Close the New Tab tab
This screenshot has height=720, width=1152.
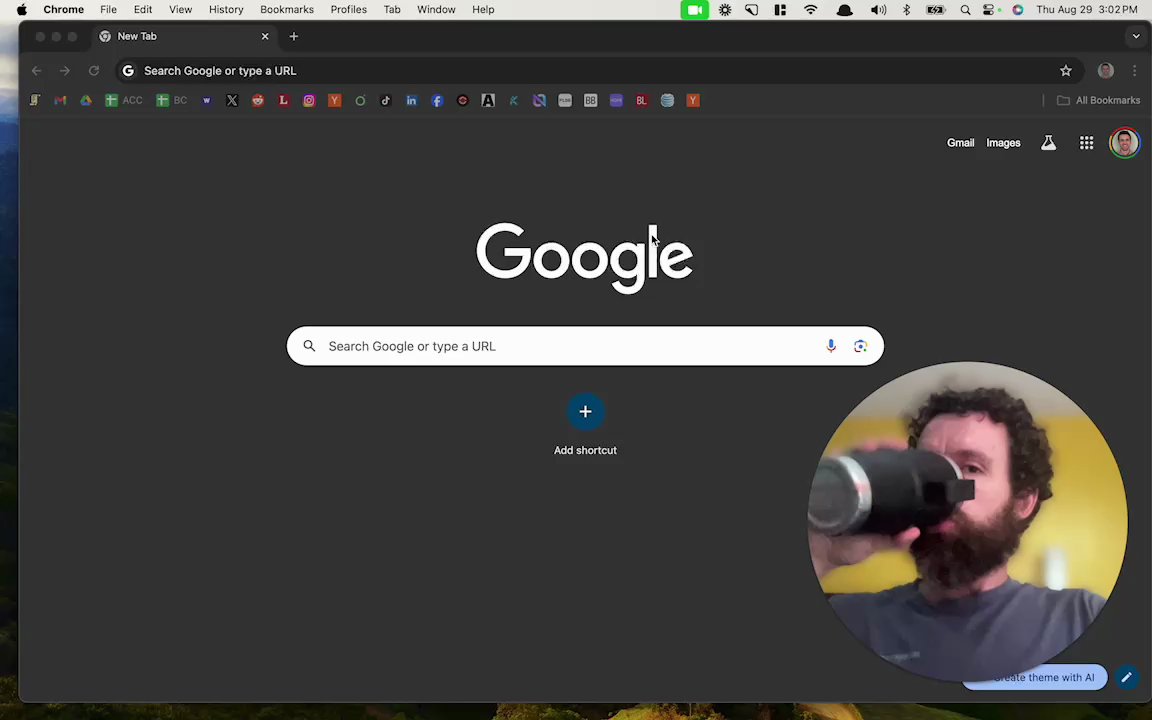265,36
